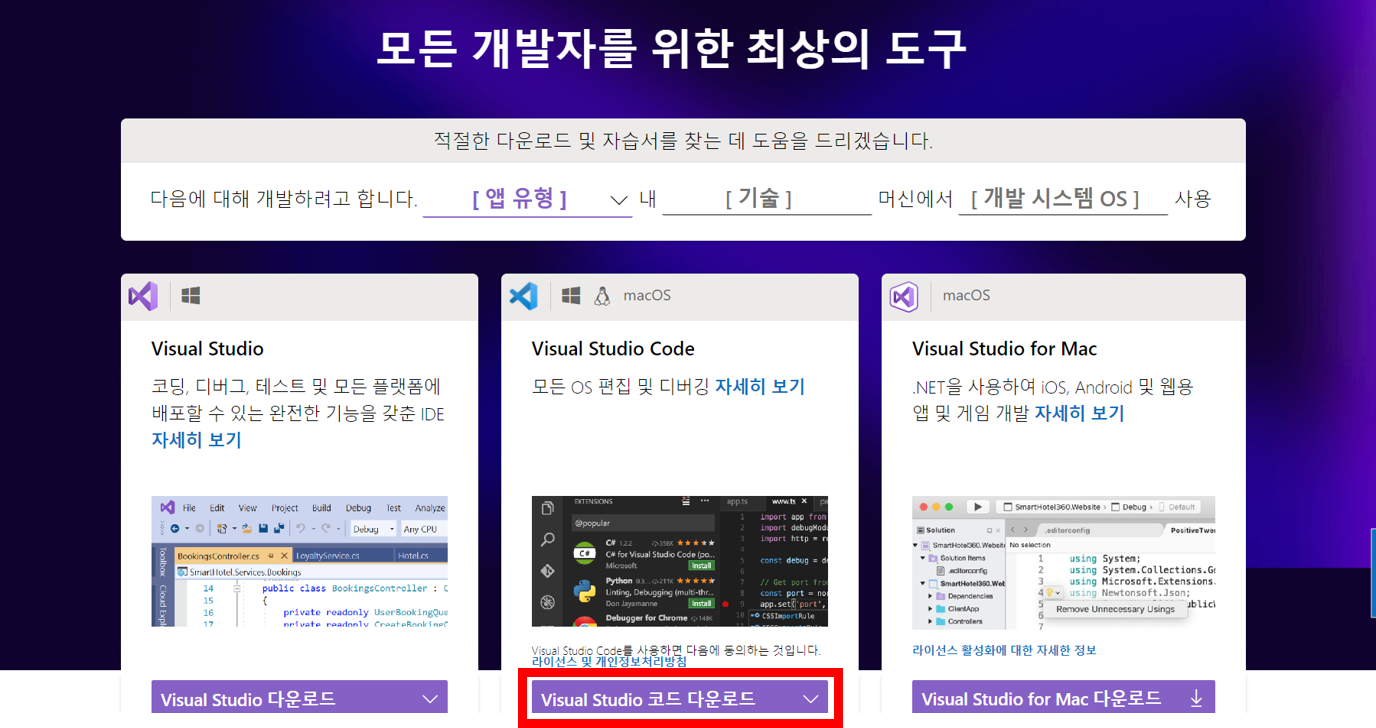Click the Windows icon on the Visual Studio Code card
This screenshot has height=728, width=1376.
tap(571, 296)
